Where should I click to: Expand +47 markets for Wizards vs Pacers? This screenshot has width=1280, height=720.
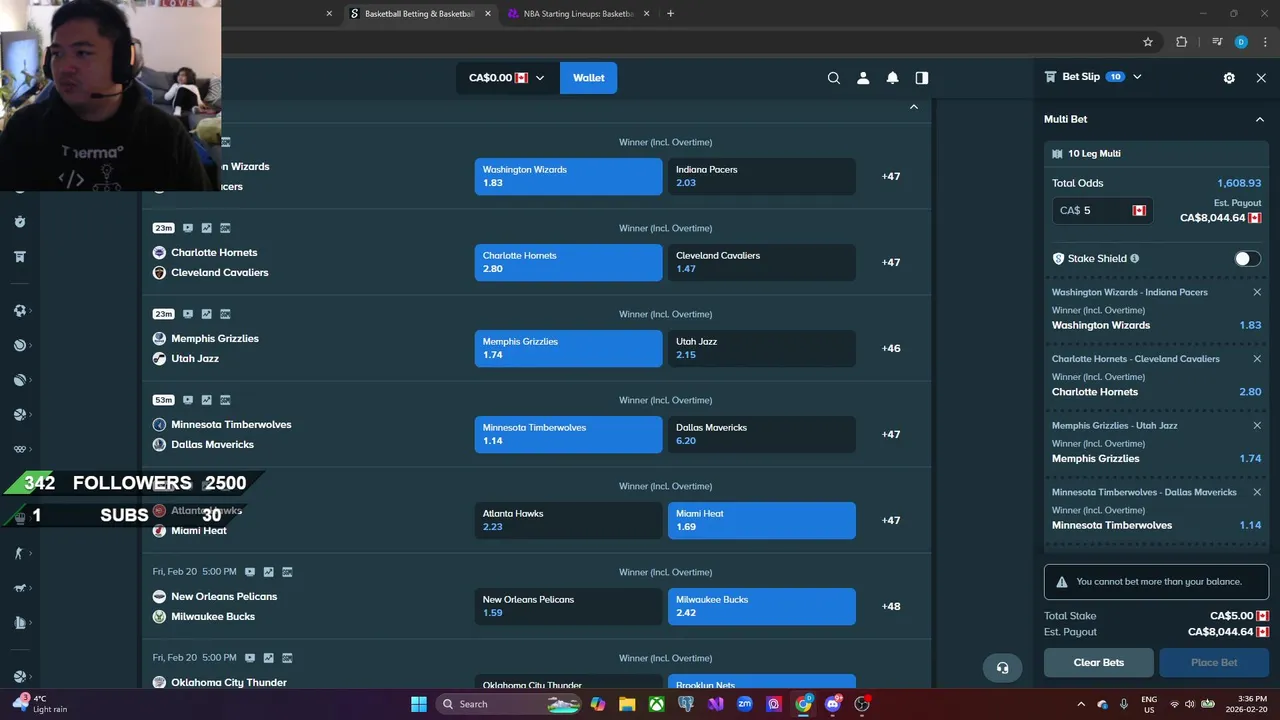coord(891,176)
